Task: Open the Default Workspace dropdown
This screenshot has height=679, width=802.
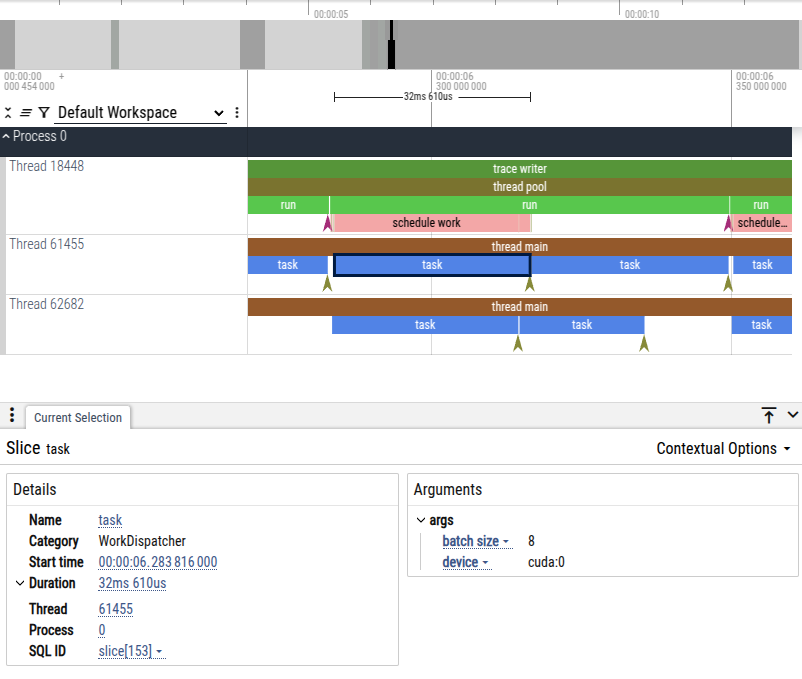Action: pyautogui.click(x=141, y=113)
